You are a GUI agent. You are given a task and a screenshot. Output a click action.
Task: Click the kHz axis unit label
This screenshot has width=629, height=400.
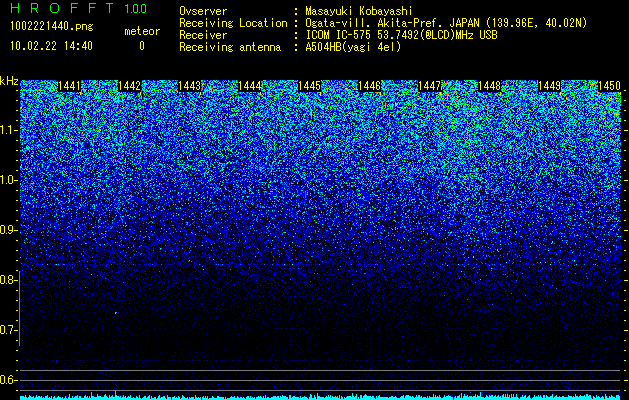click(x=9, y=81)
